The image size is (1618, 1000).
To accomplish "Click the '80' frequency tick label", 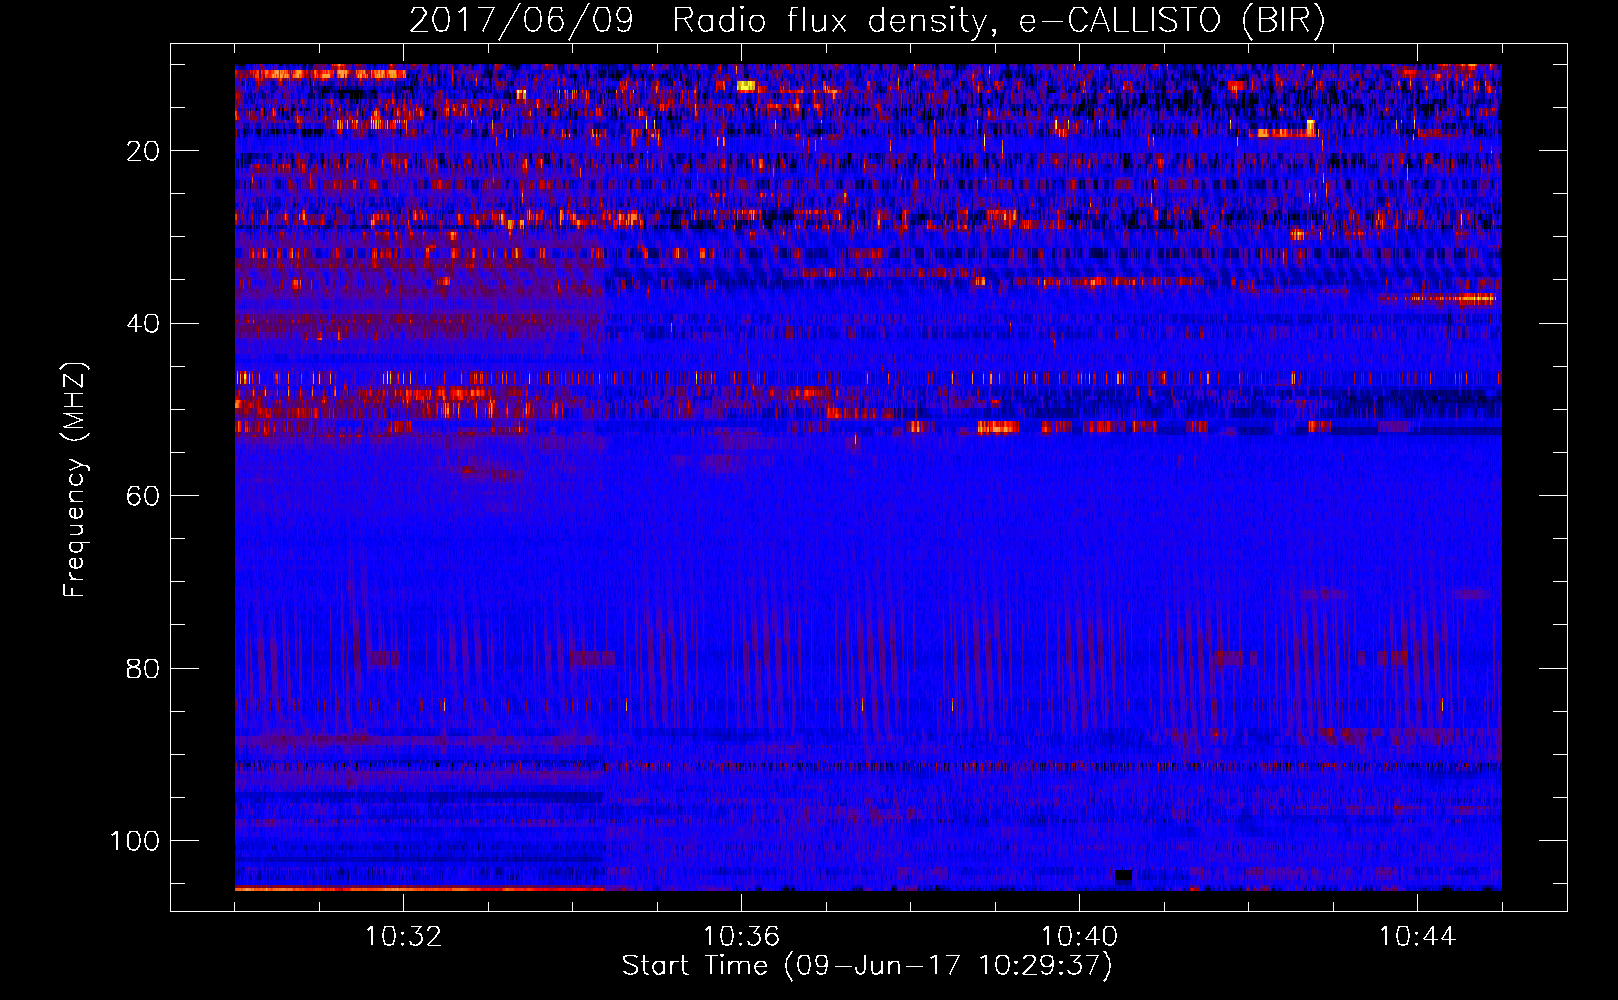I will (143, 669).
